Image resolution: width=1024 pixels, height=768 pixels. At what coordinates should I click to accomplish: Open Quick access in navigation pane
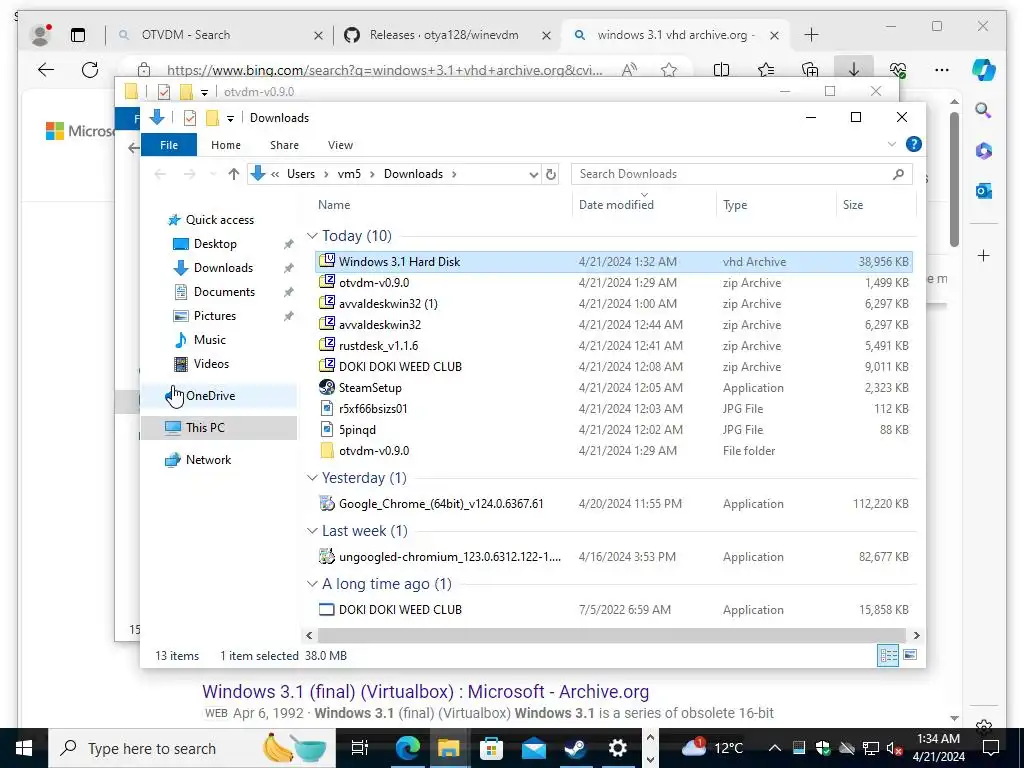(219, 220)
